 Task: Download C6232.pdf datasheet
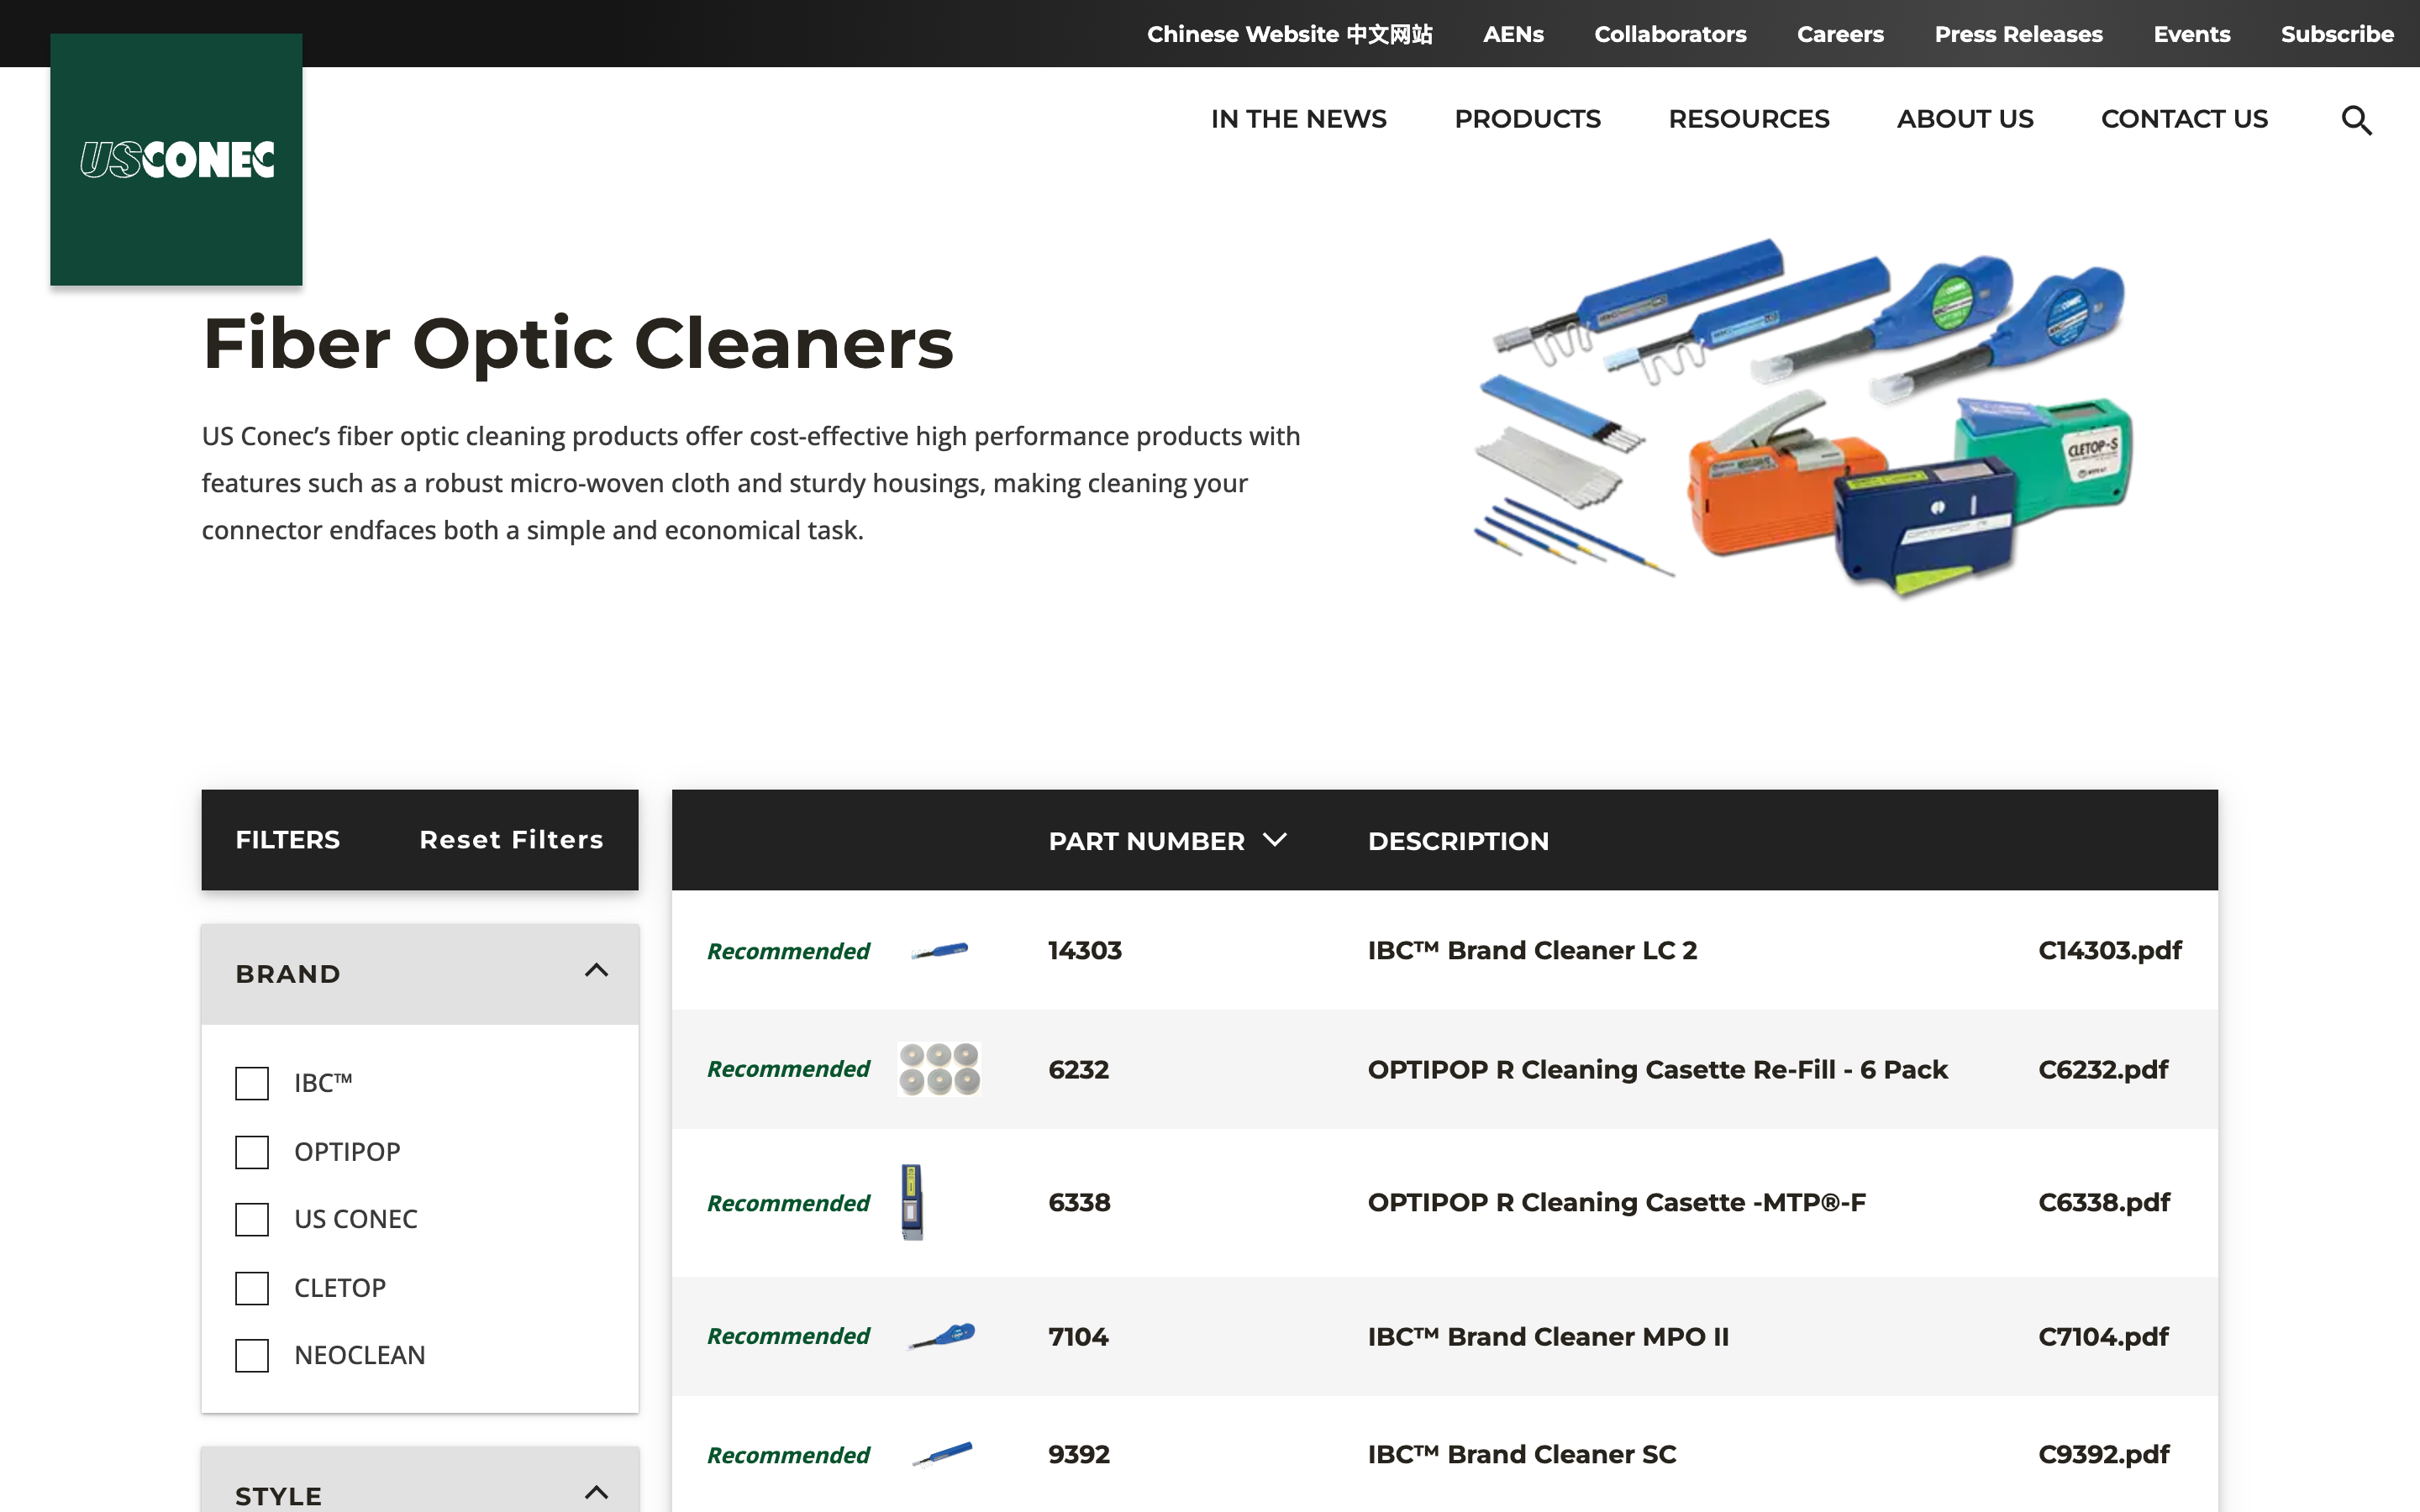point(2103,1069)
